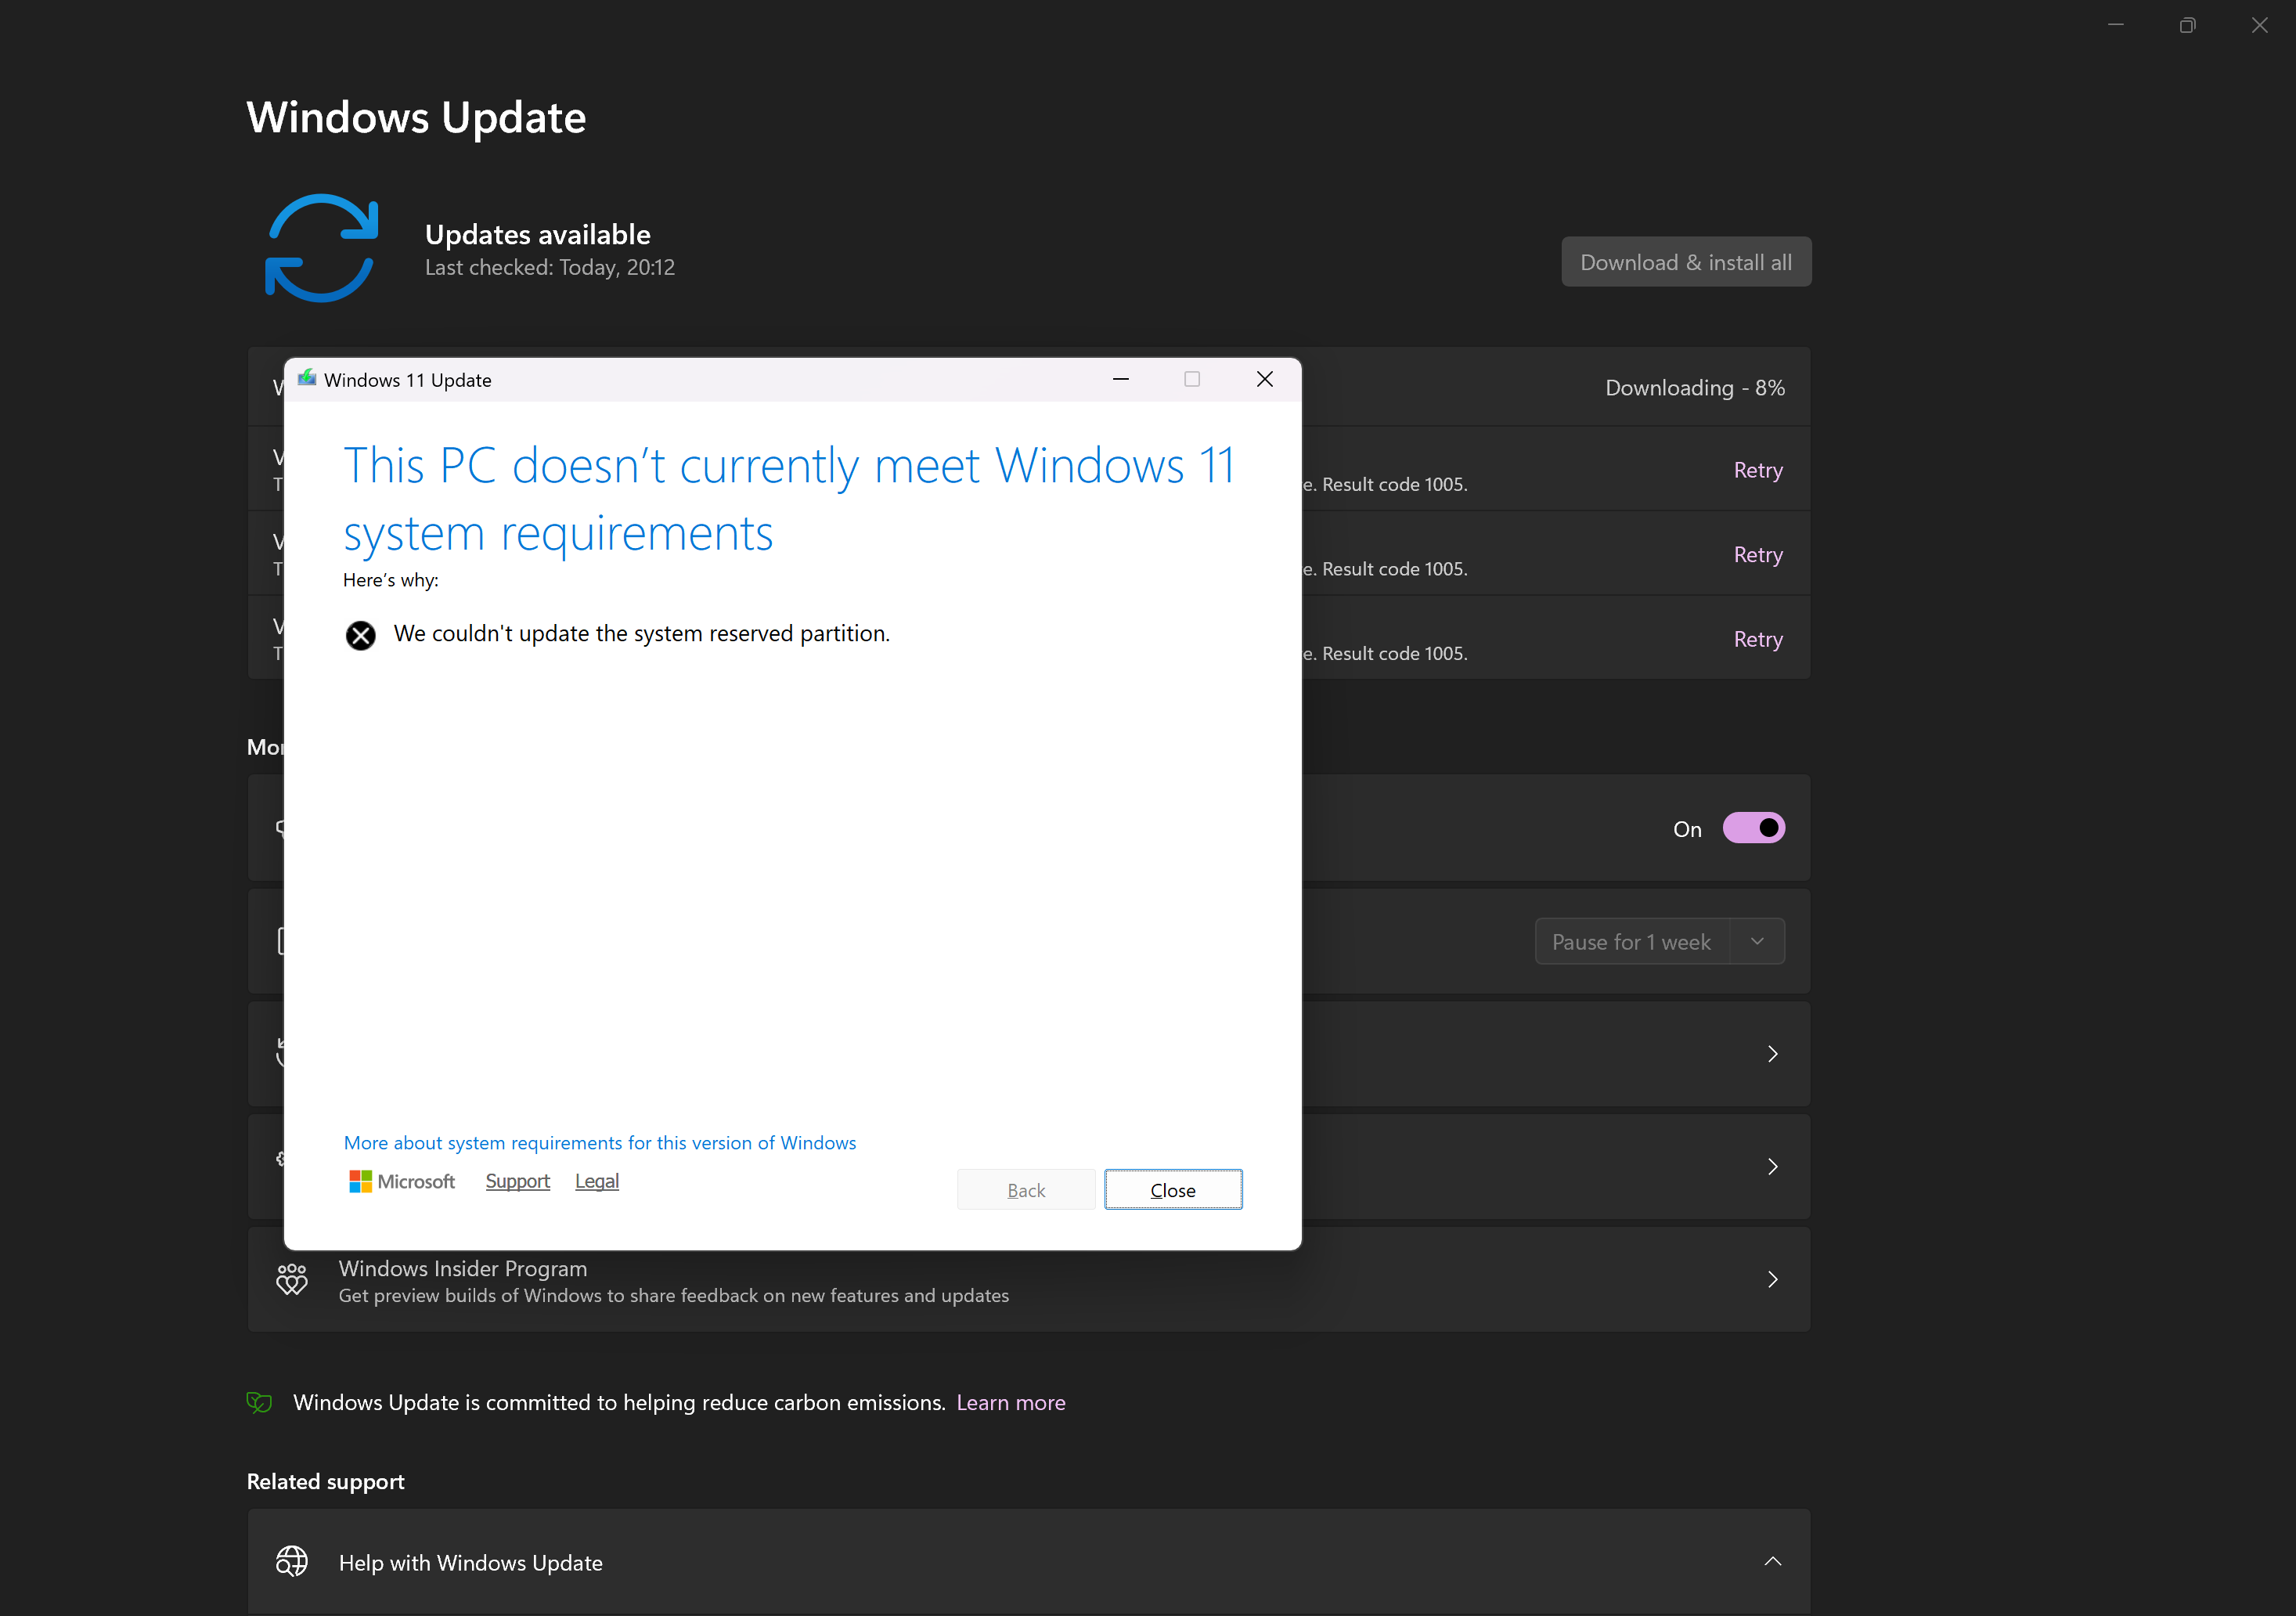This screenshot has height=1616, width=2296.
Task: Click the black X error icon in dialog
Action: coord(360,635)
